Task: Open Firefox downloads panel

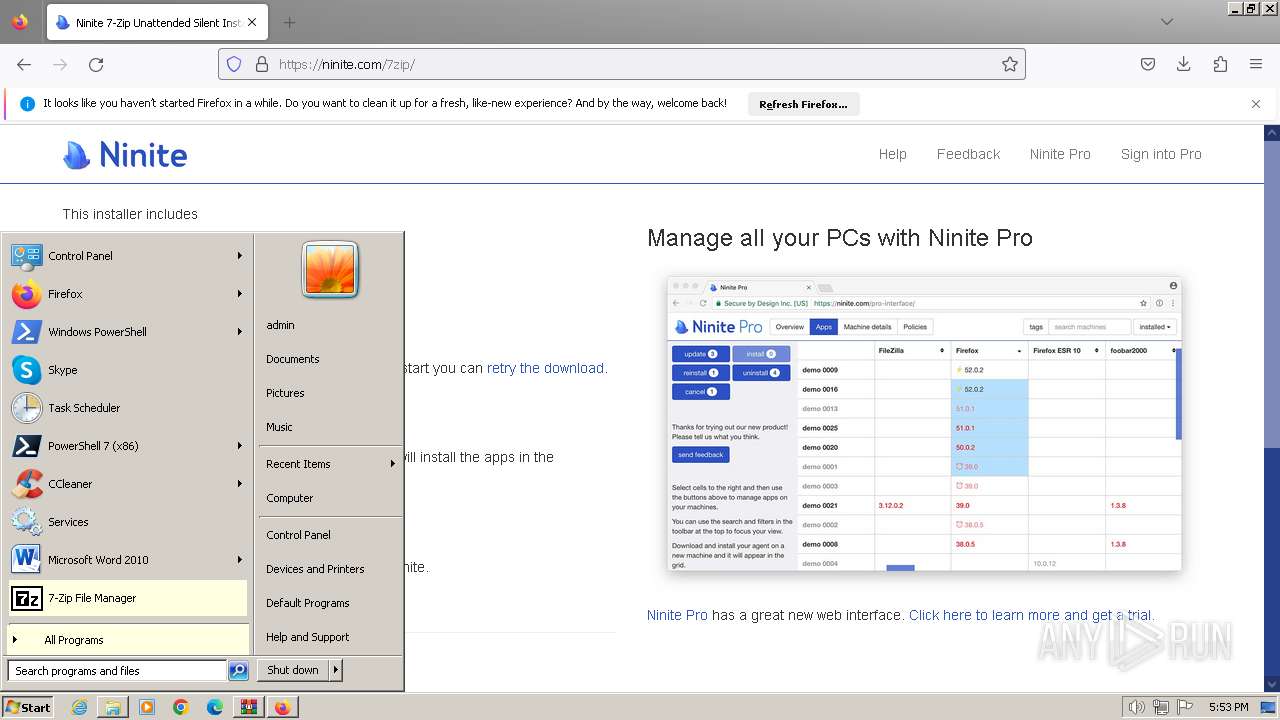Action: tap(1184, 64)
